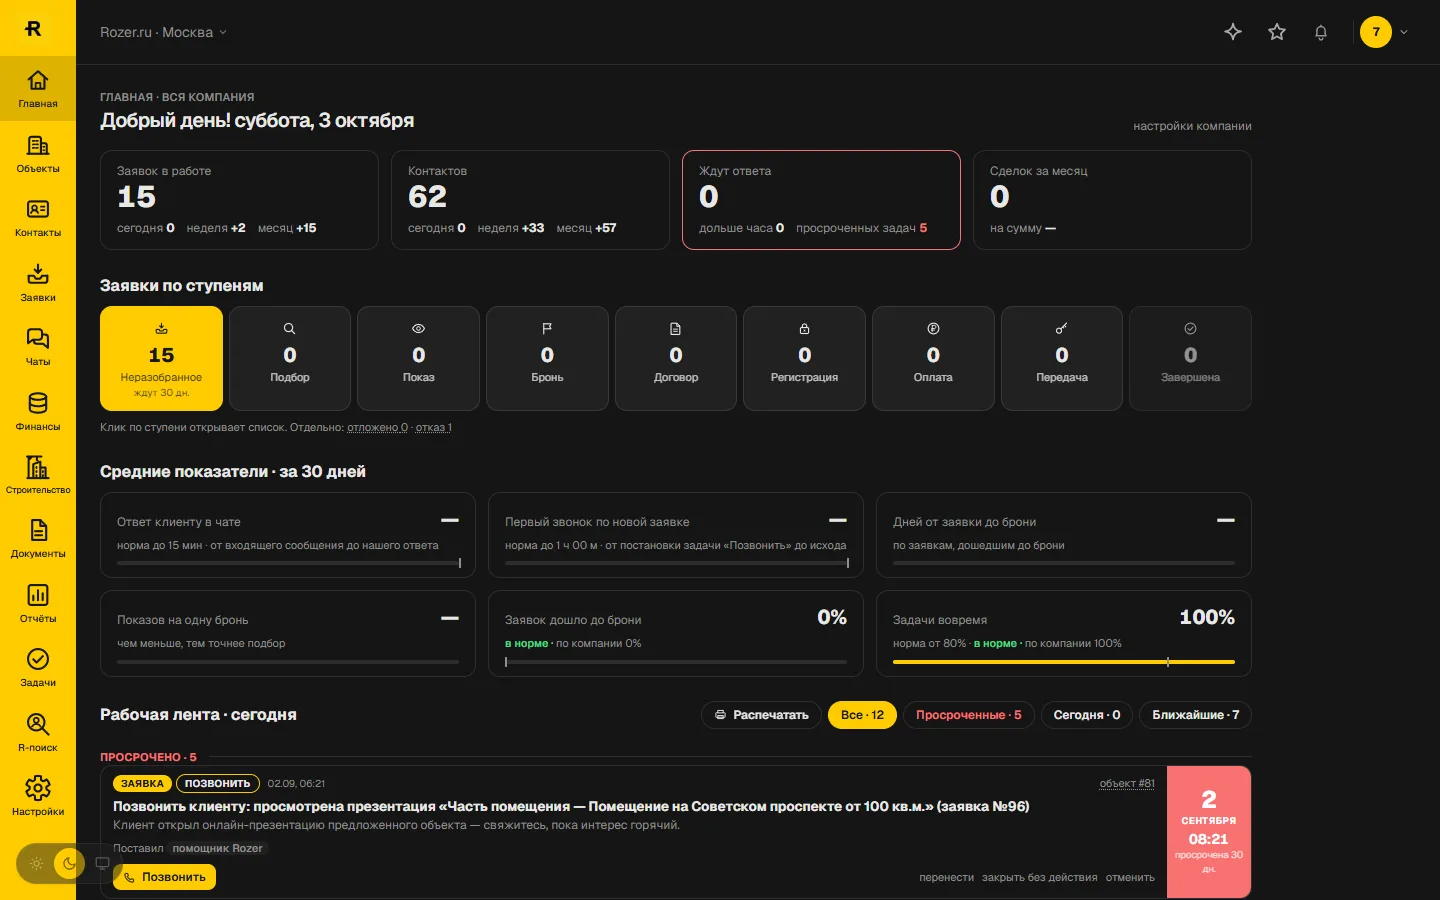The height and width of the screenshot is (900, 1440).
Task: Select system theme monitor toggle
Action: click(x=102, y=863)
